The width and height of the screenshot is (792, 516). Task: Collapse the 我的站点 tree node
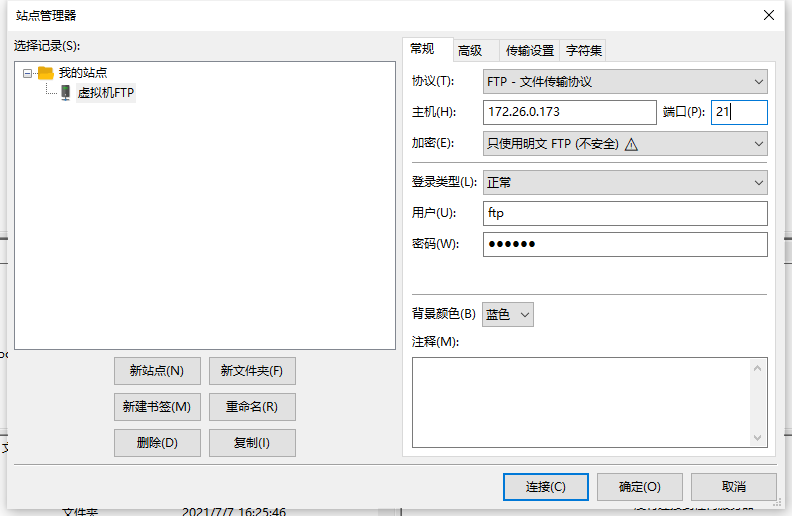pos(27,74)
